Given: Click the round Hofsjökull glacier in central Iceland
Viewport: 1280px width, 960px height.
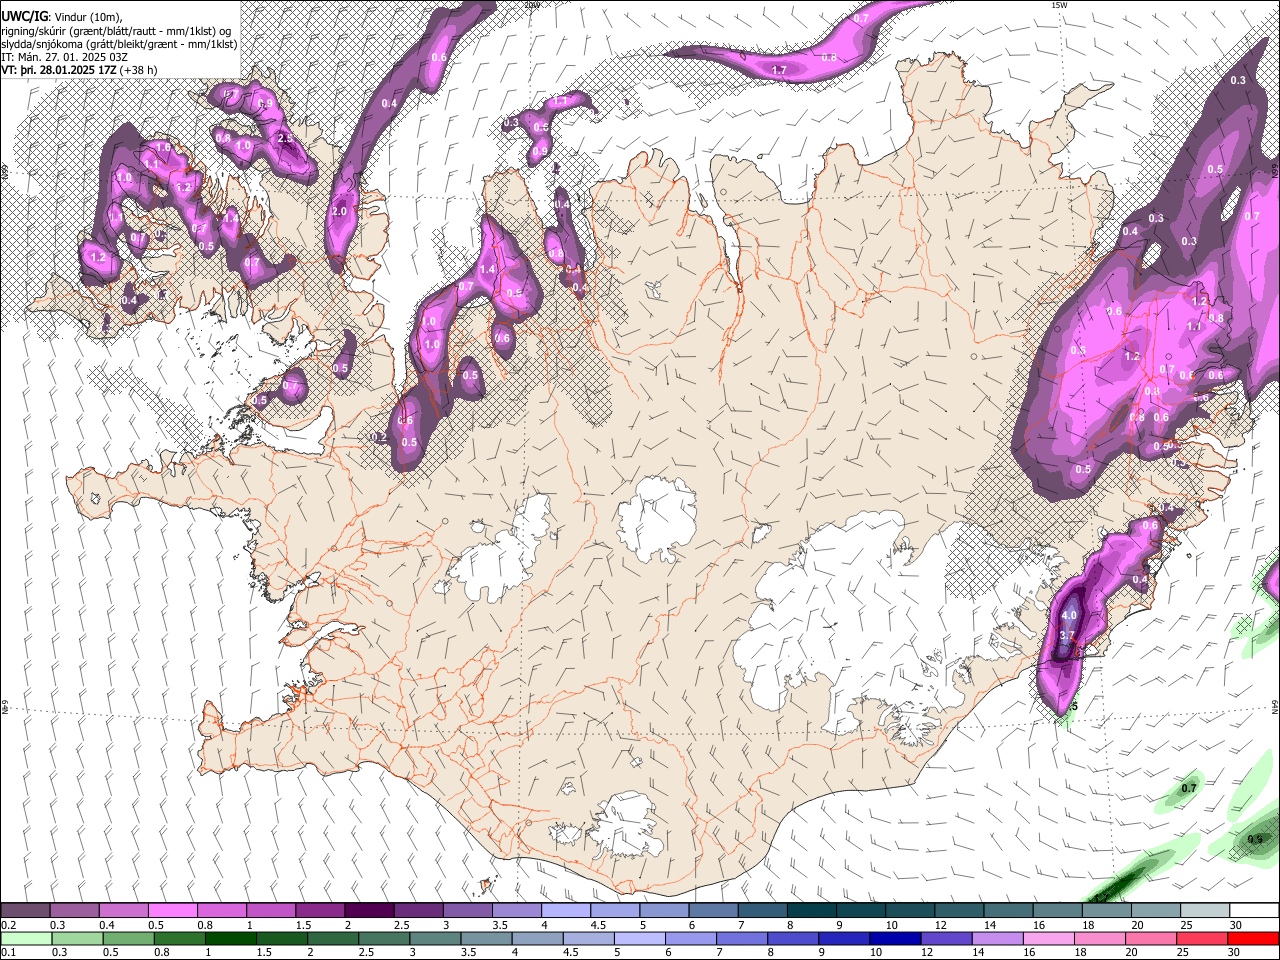Looking at the screenshot, I should click(x=657, y=518).
